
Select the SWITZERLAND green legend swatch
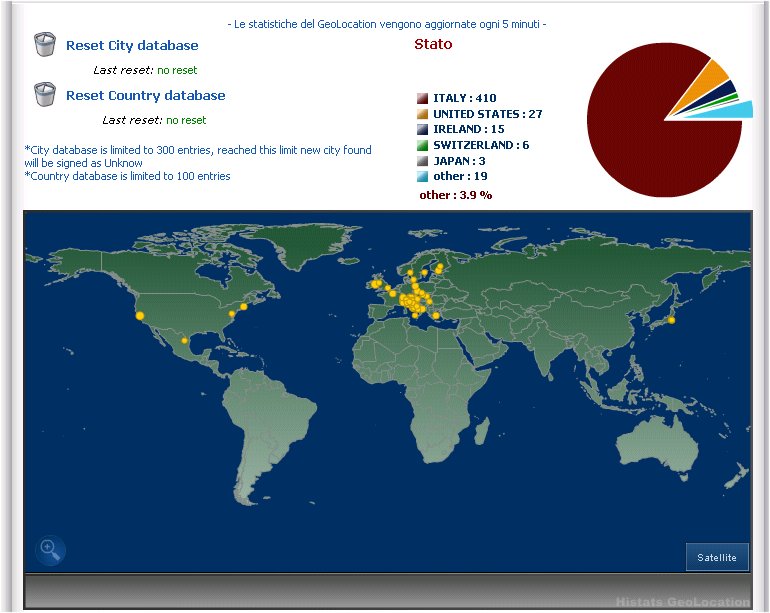pos(422,145)
